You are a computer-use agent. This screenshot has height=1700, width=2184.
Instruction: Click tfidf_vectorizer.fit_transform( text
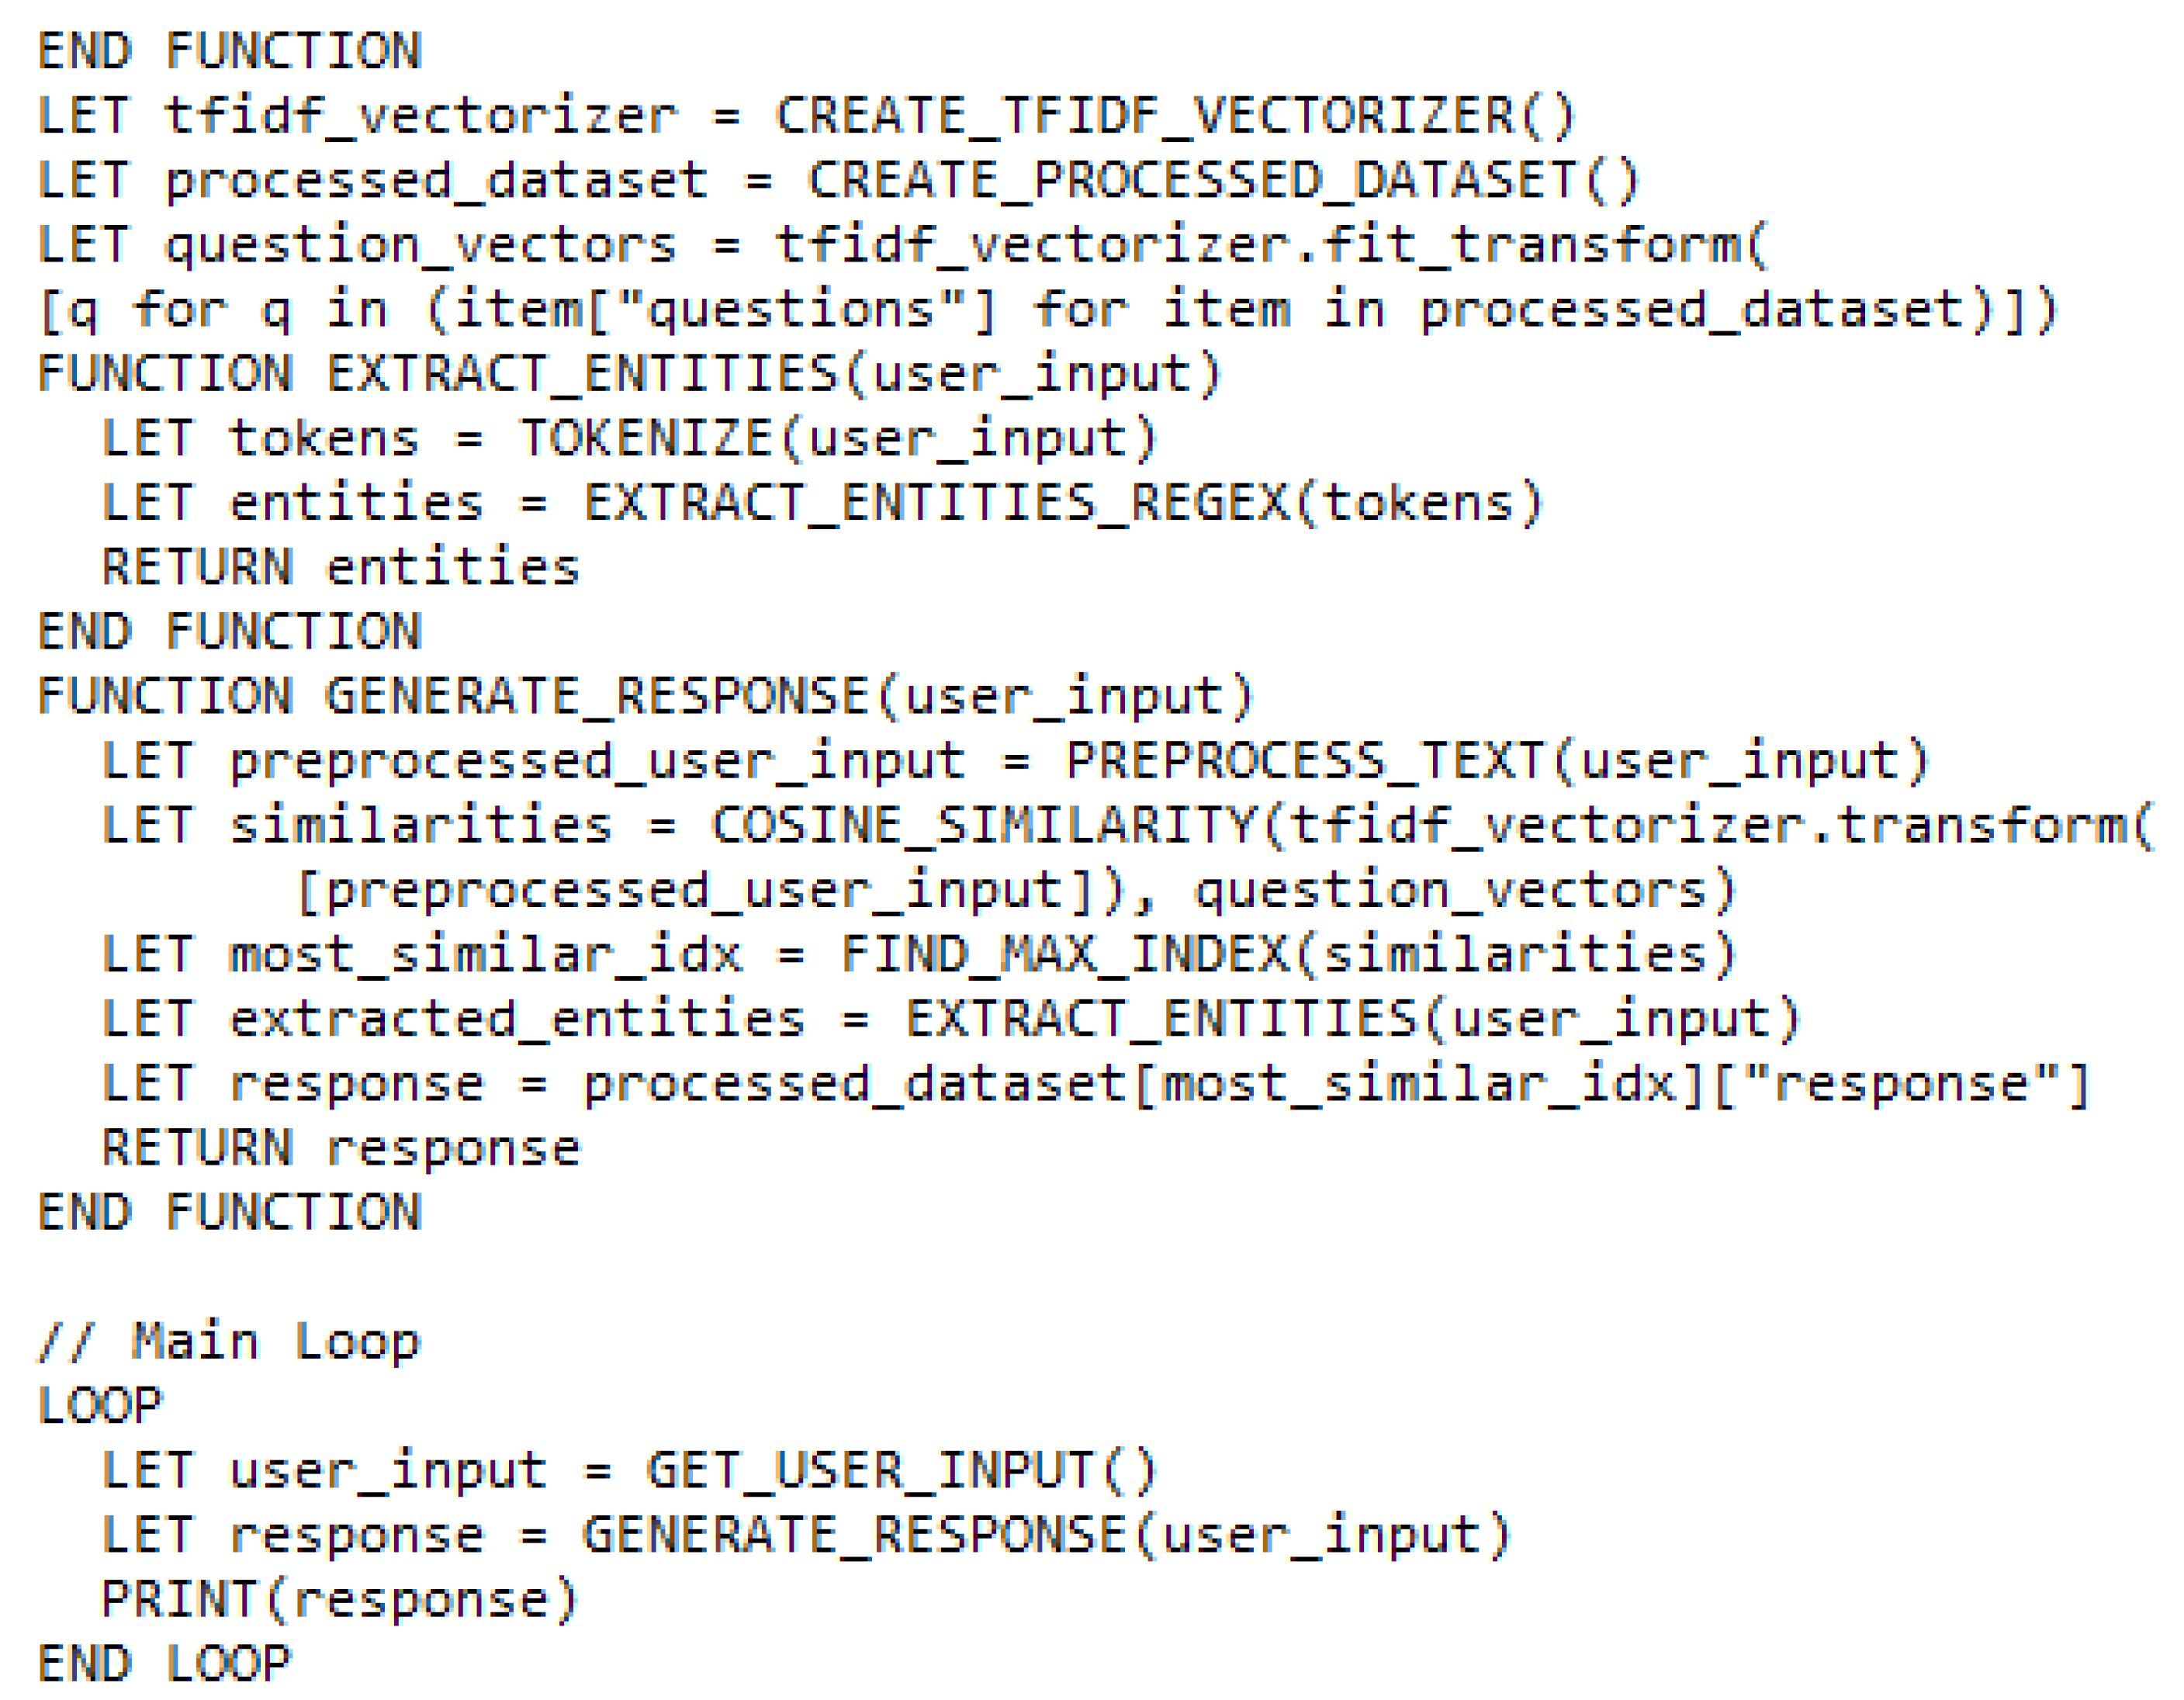(1271, 245)
